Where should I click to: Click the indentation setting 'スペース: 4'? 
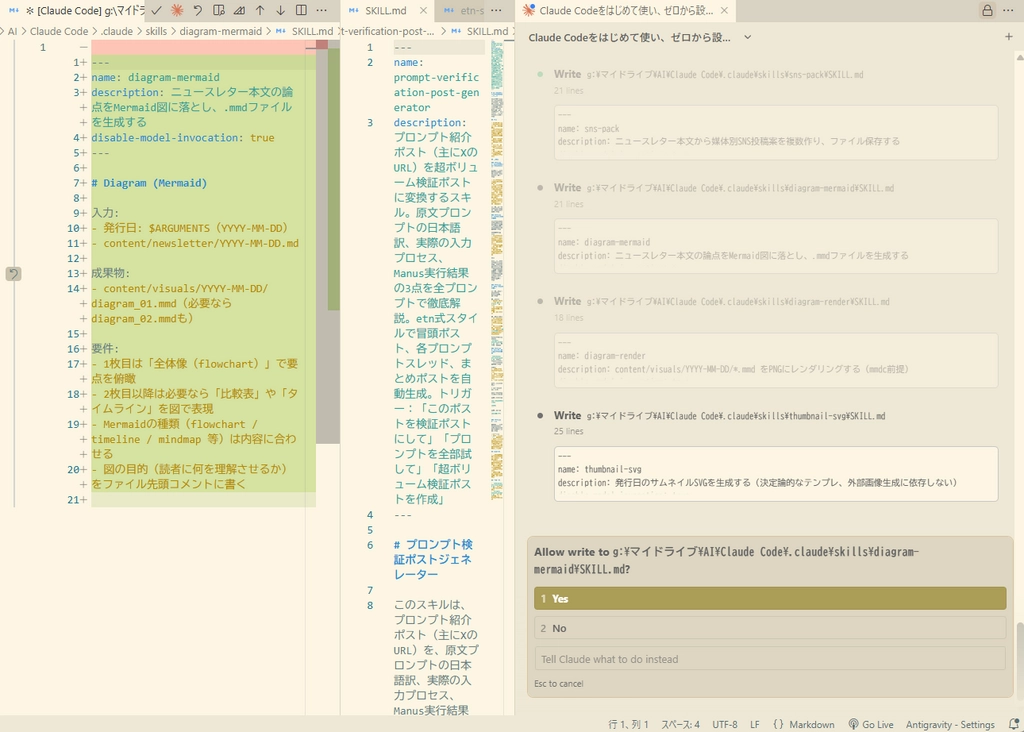pyautogui.click(x=680, y=724)
